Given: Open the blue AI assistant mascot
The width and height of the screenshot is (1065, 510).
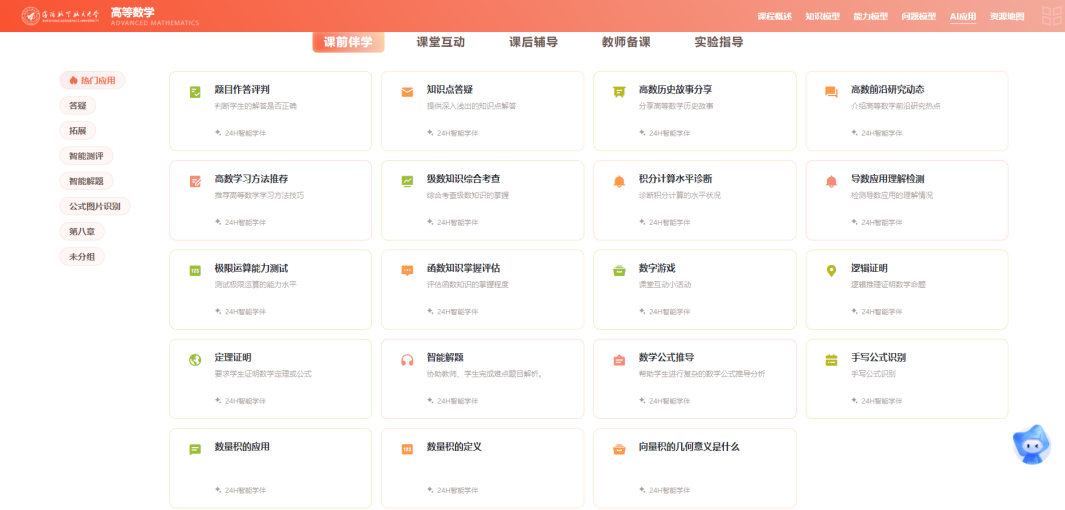Looking at the screenshot, I should [1031, 445].
